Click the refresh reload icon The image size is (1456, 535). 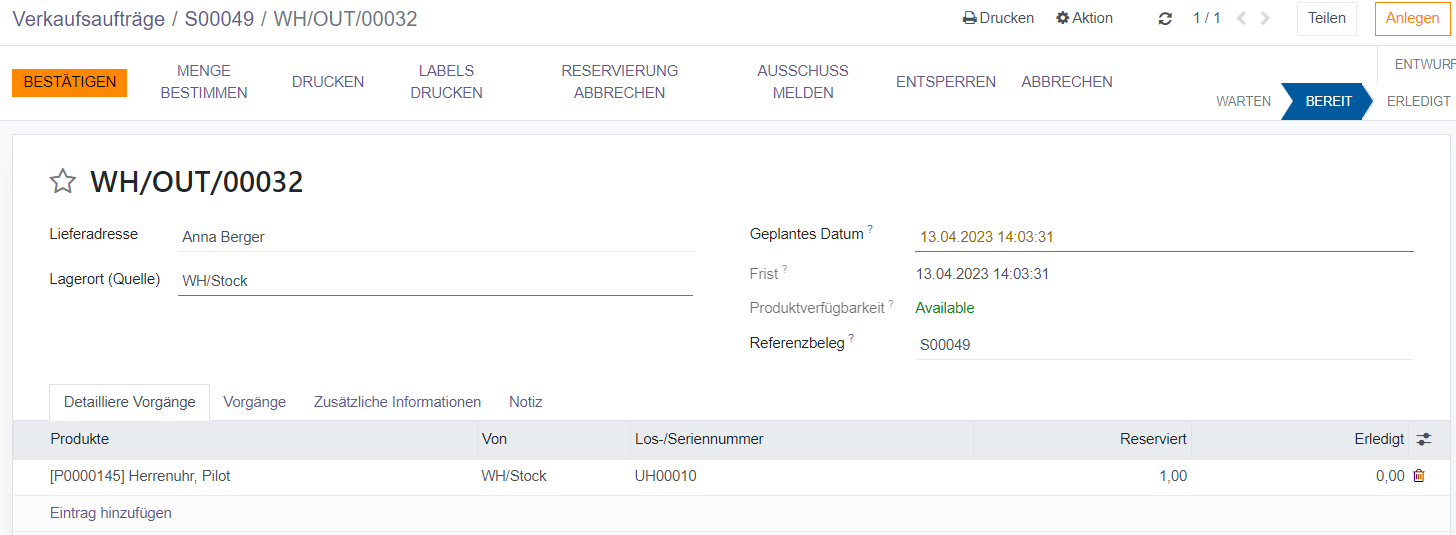point(1165,18)
